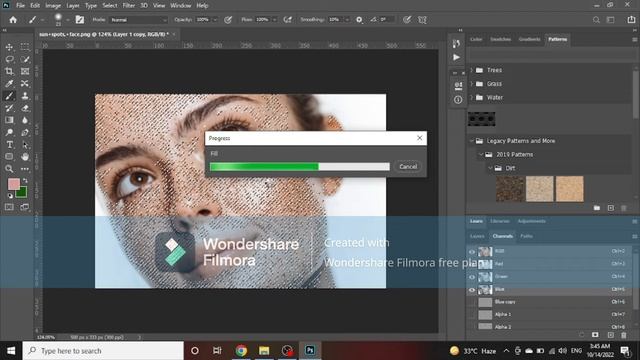
Task: Open the Filter menu
Action: tap(129, 6)
